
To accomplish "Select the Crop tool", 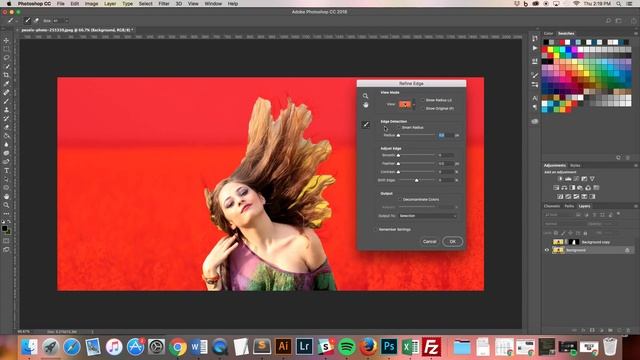I will (6, 75).
